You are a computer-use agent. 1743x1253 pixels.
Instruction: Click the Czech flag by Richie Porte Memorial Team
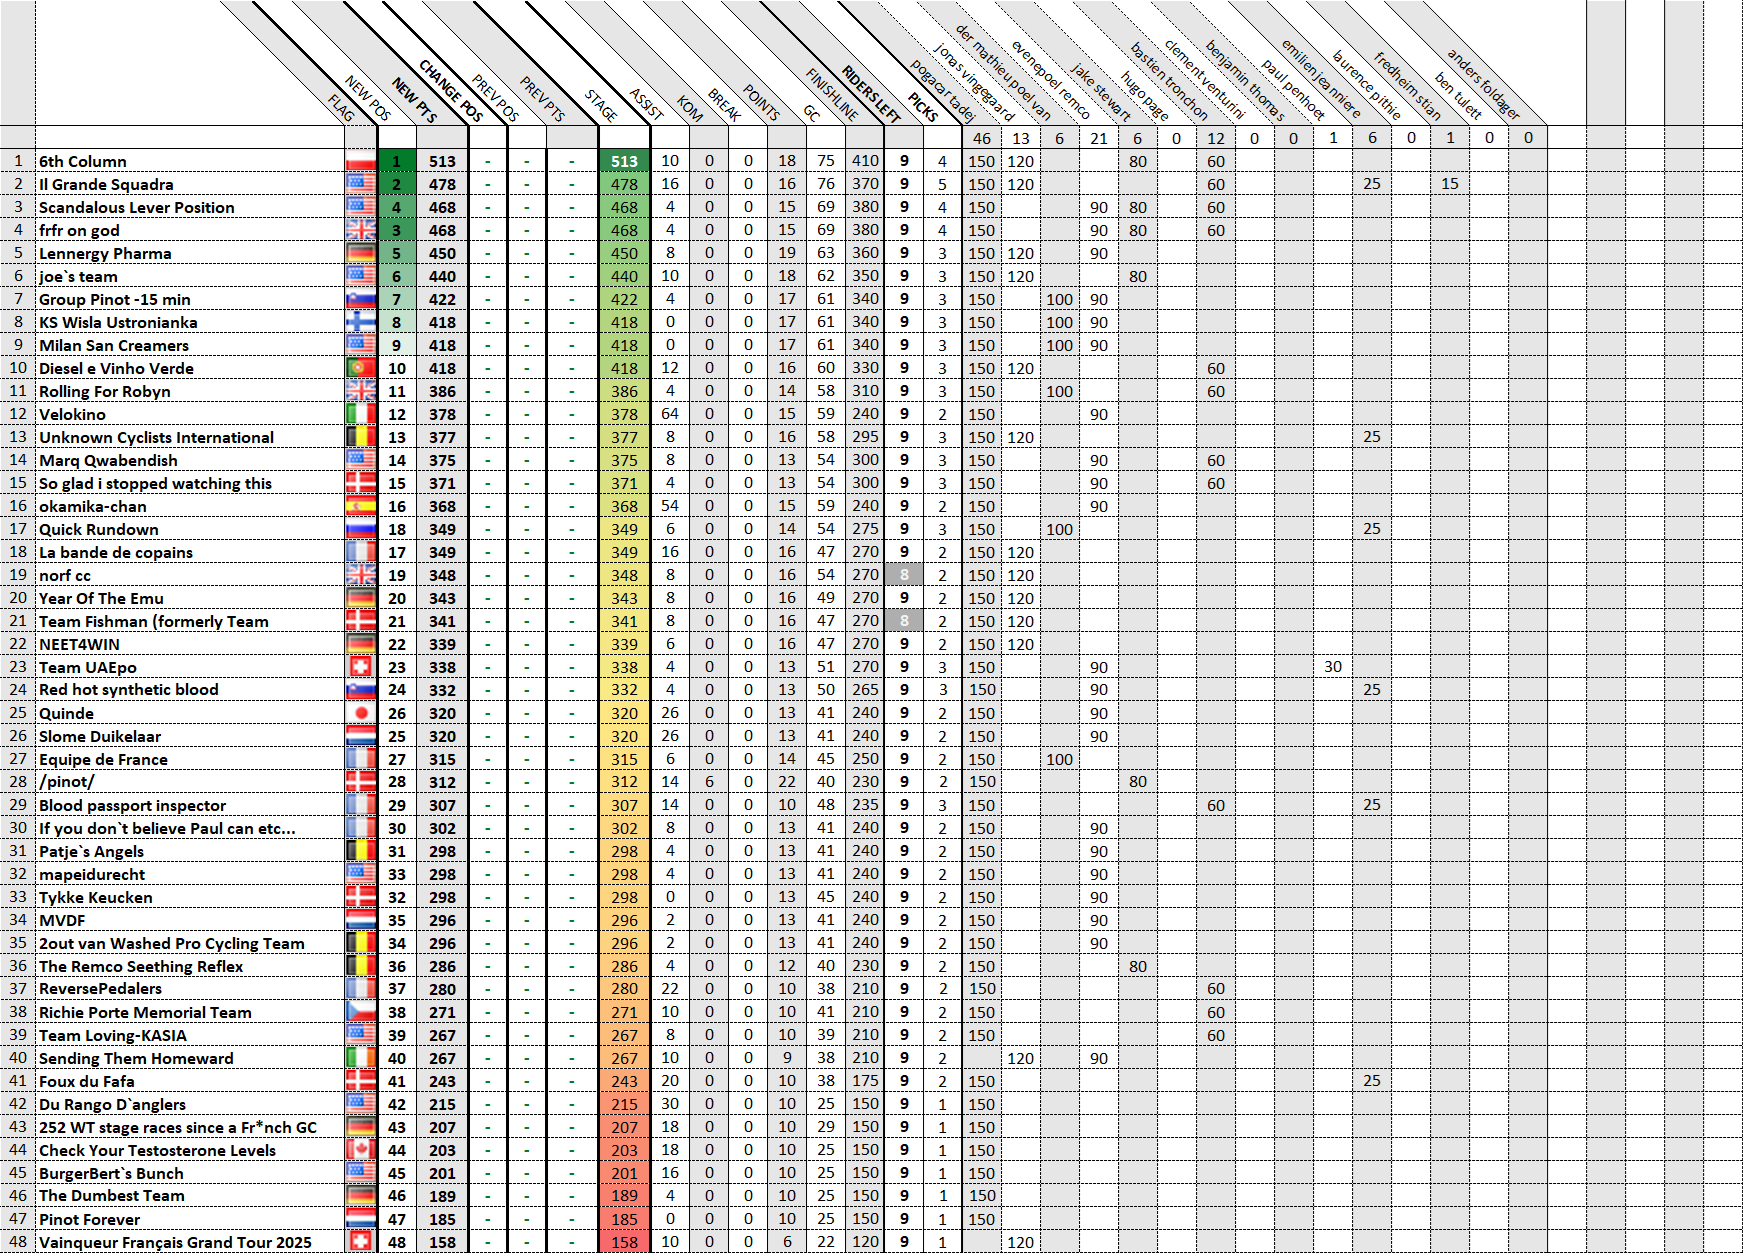(360, 1012)
